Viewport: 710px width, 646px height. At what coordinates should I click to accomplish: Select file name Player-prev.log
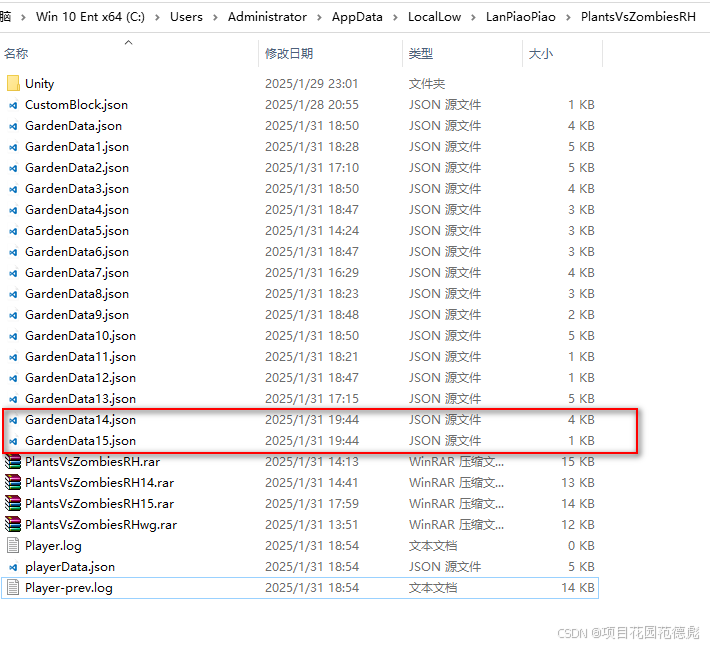point(69,588)
